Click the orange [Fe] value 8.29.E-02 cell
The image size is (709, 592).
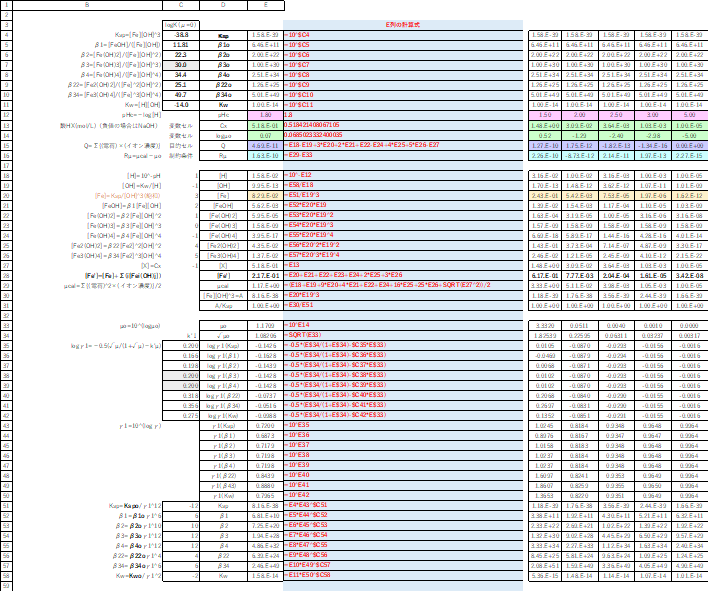coord(266,195)
